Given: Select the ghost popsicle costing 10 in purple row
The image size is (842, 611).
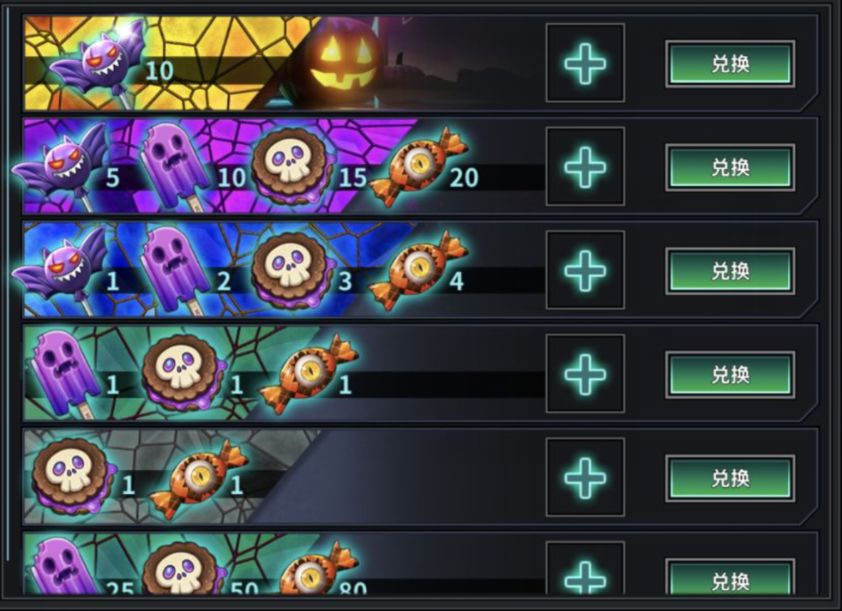Looking at the screenshot, I should [x=175, y=166].
